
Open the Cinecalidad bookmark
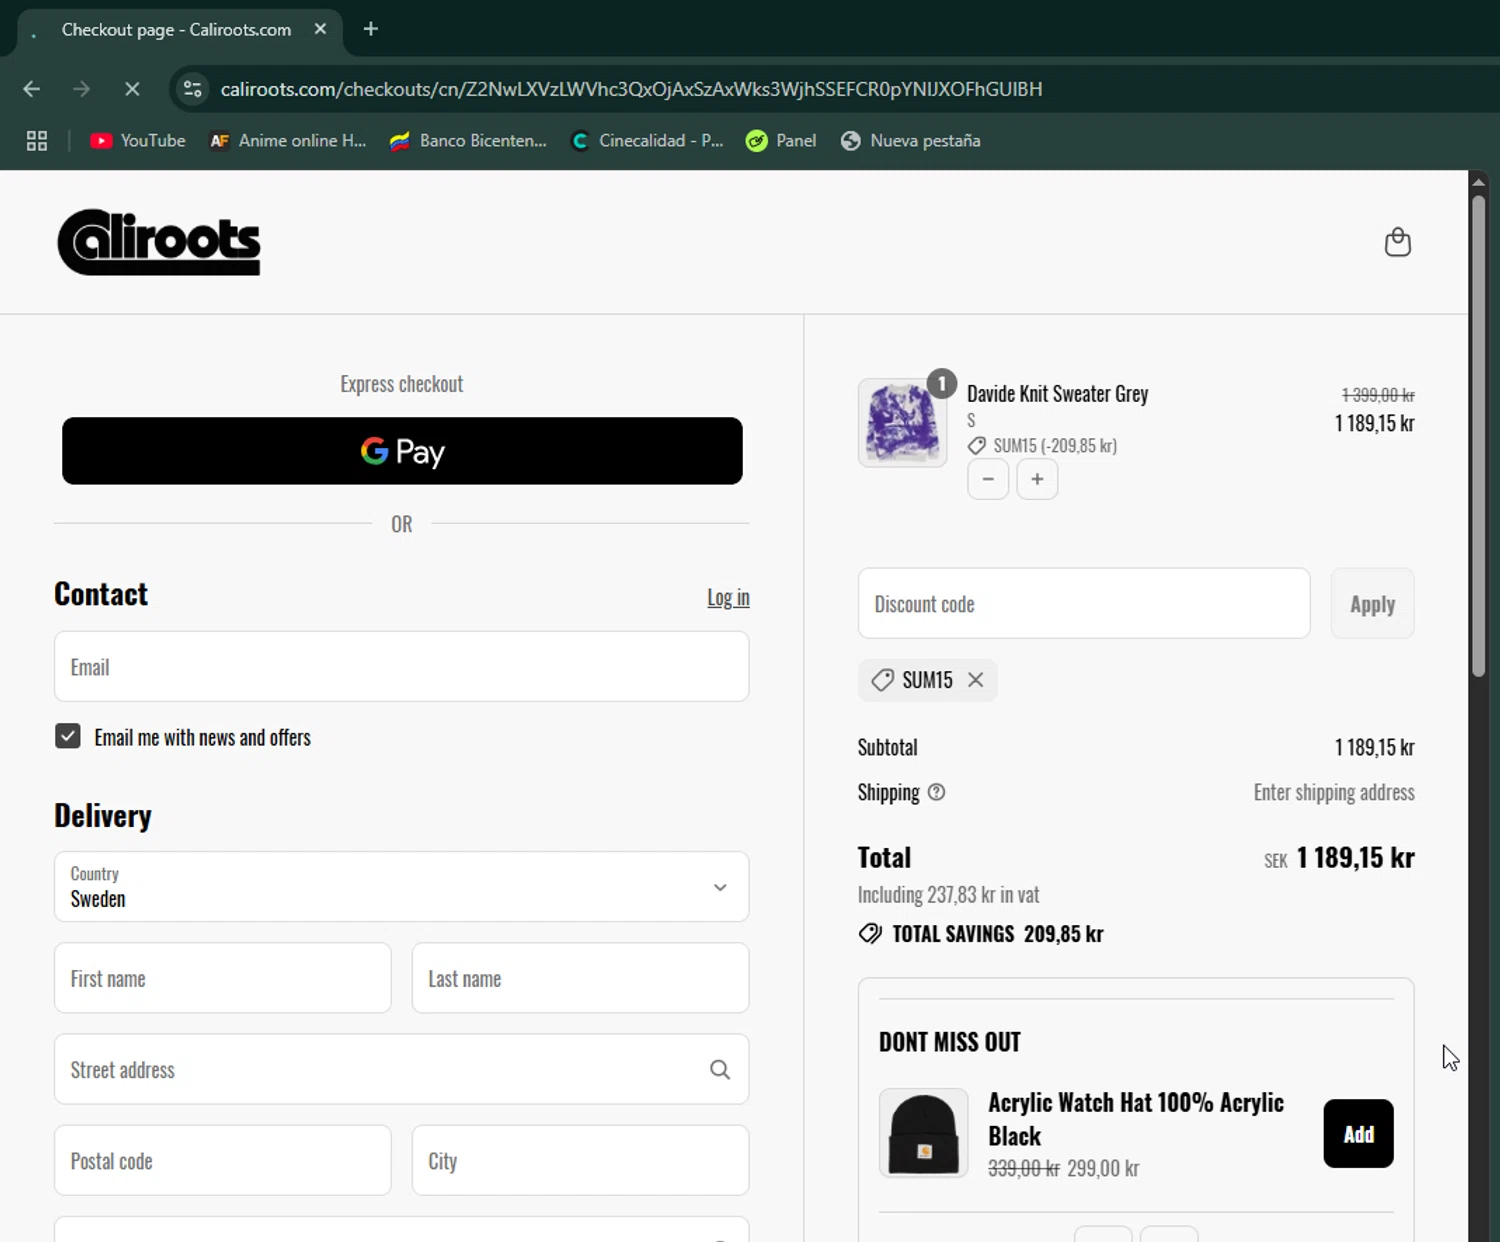(x=647, y=141)
